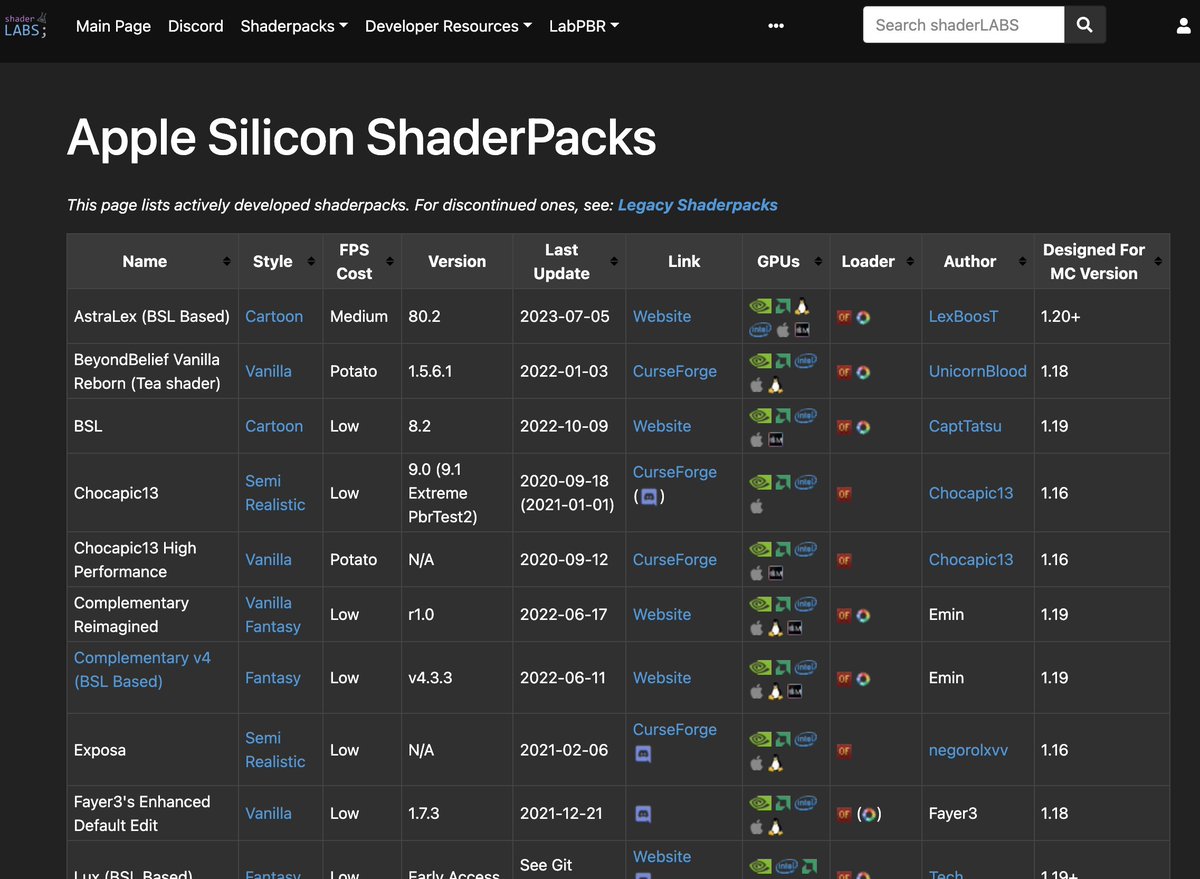Viewport: 1200px width, 879px height.
Task: Sort table by Style column arrows
Action: coord(309,261)
